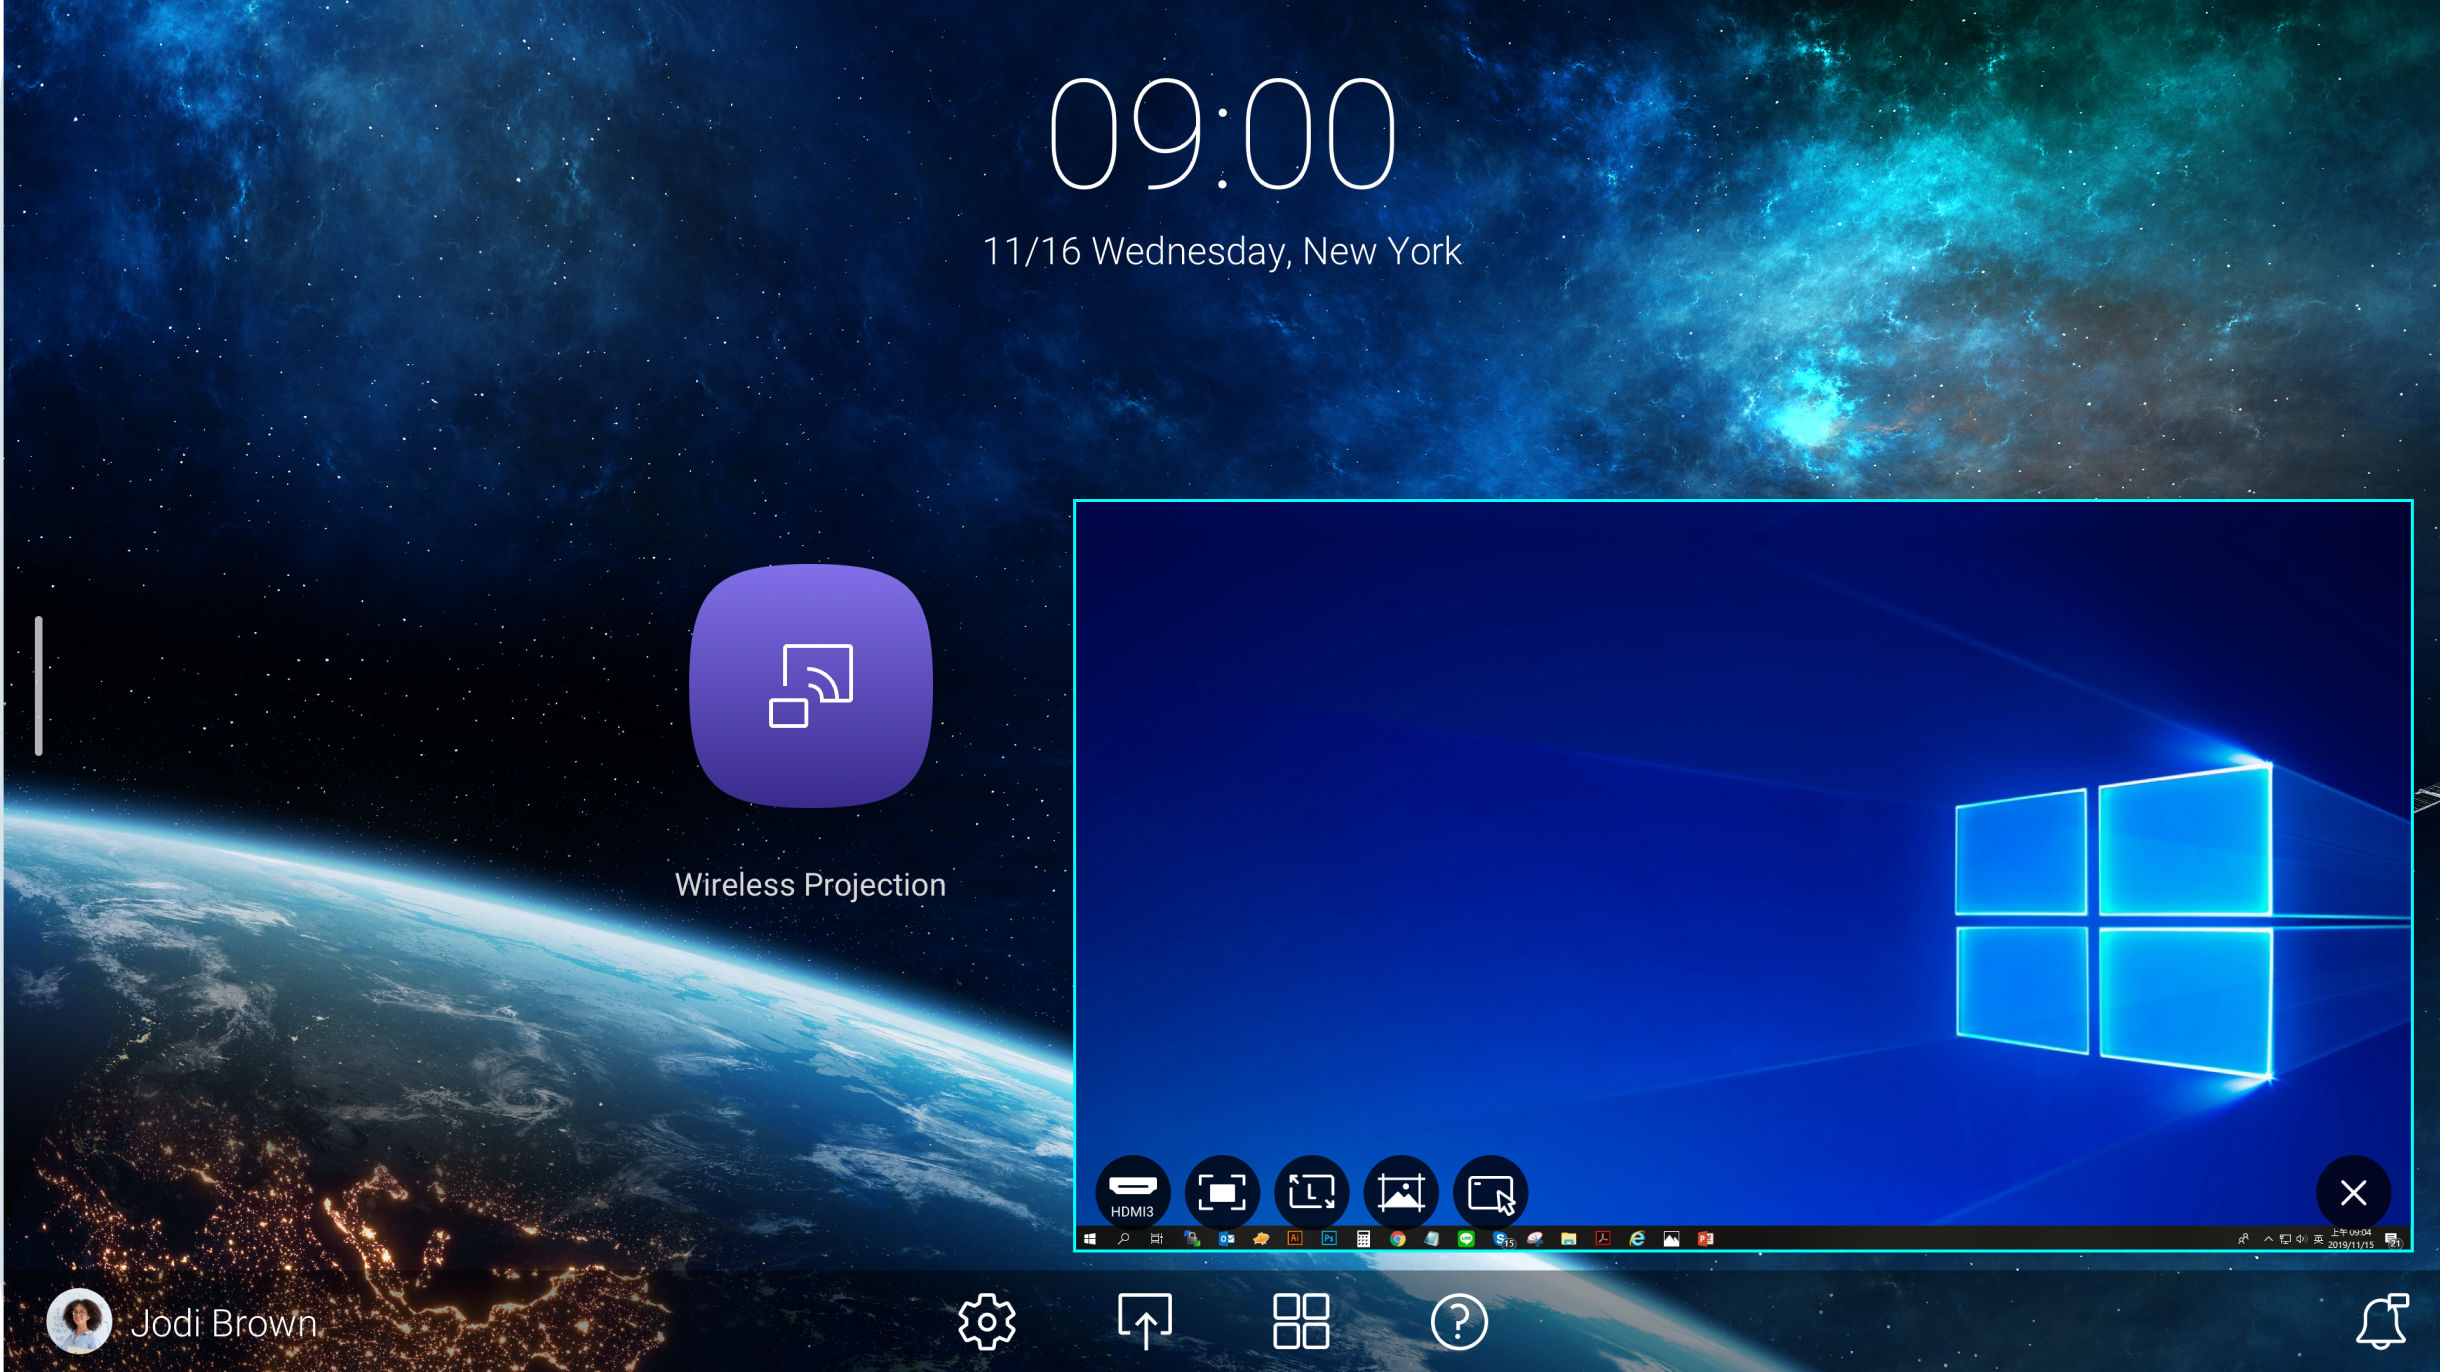Open the all apps grid
This screenshot has height=1372, width=2440.
click(1301, 1322)
